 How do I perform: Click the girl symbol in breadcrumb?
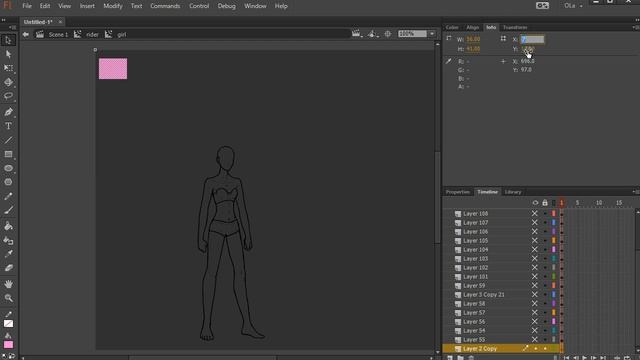coord(122,35)
